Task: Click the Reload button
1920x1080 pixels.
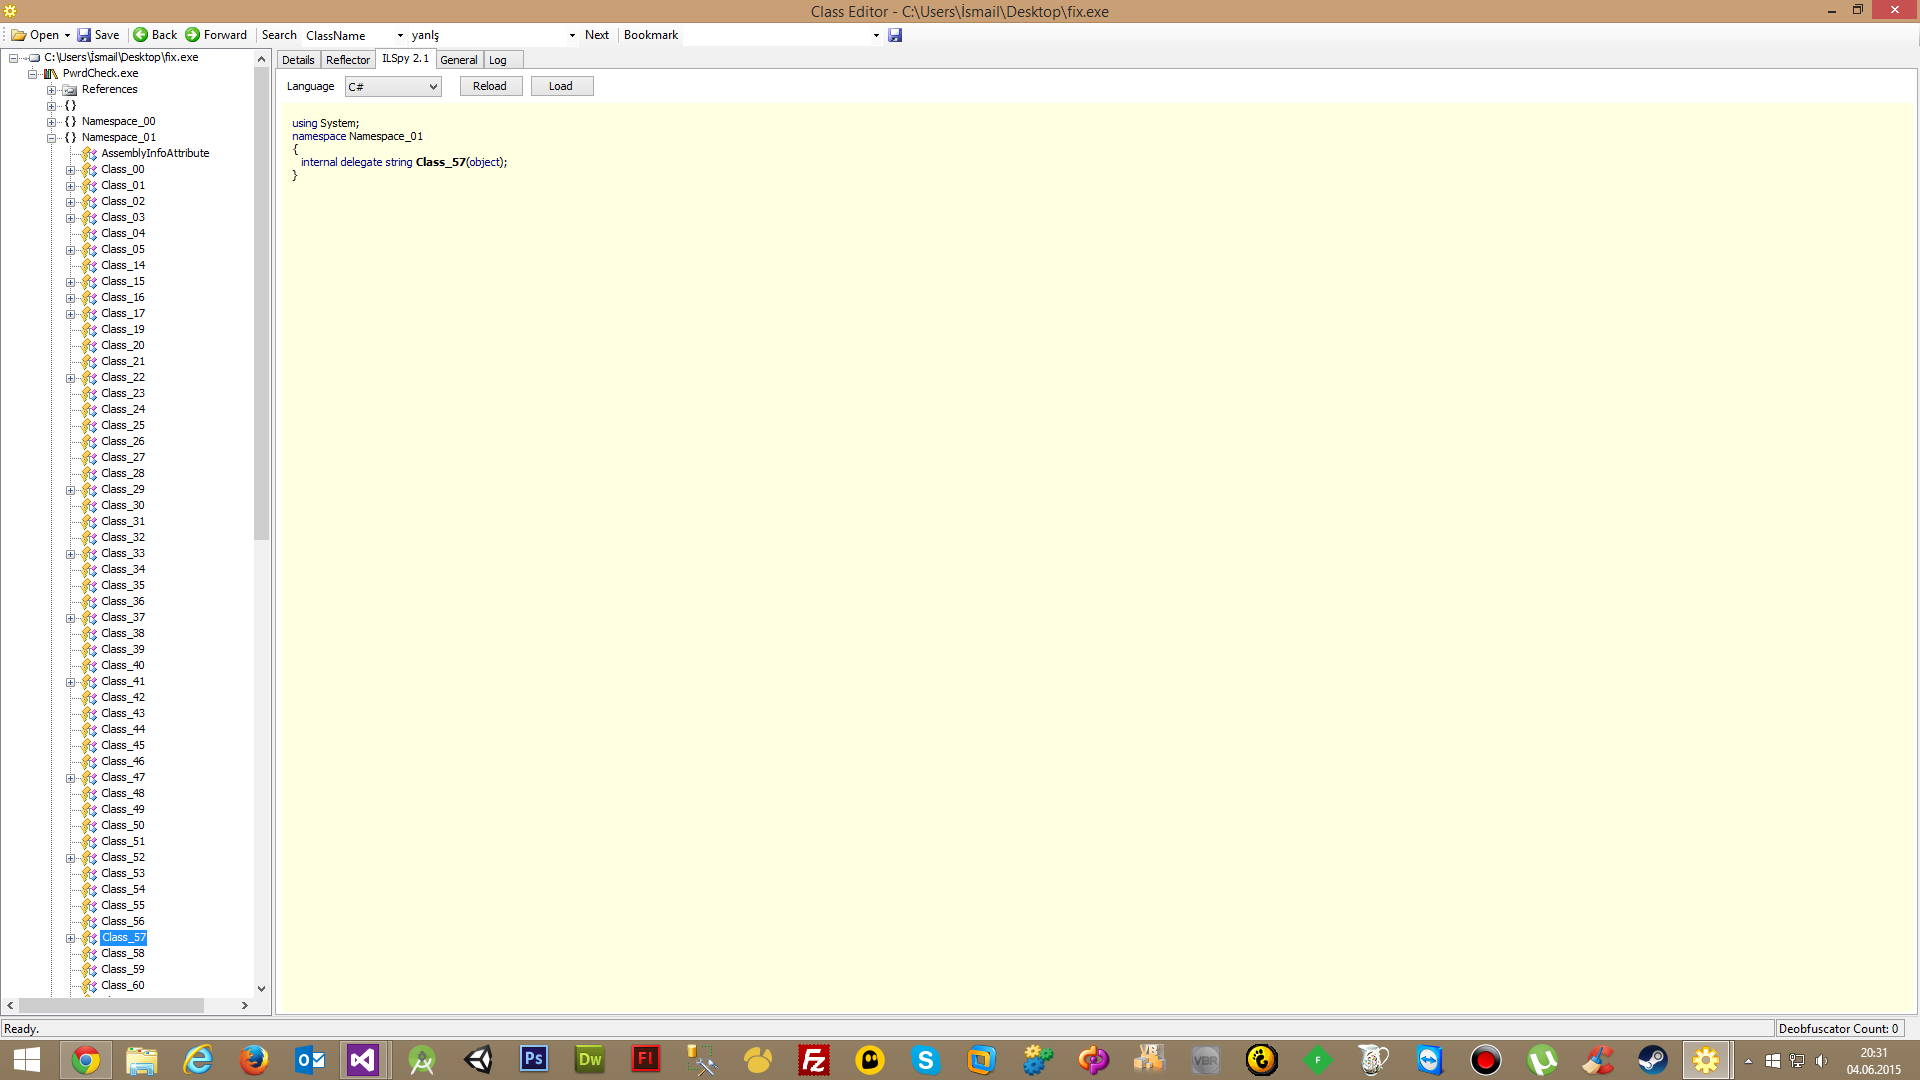Action: click(490, 86)
